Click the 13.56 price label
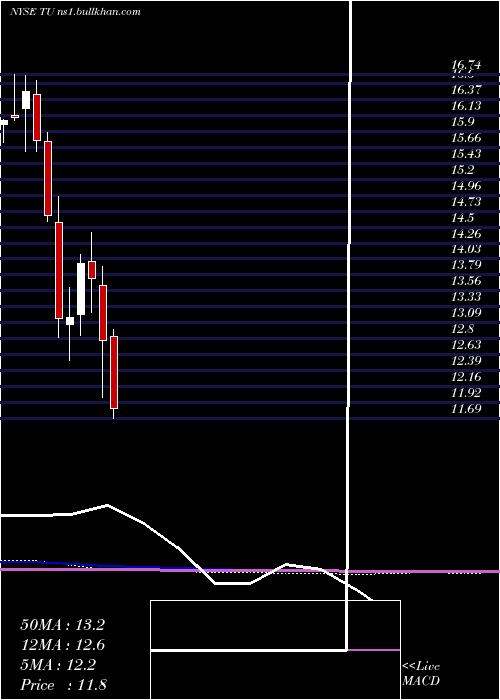The height and width of the screenshot is (700, 500). [x=466, y=281]
